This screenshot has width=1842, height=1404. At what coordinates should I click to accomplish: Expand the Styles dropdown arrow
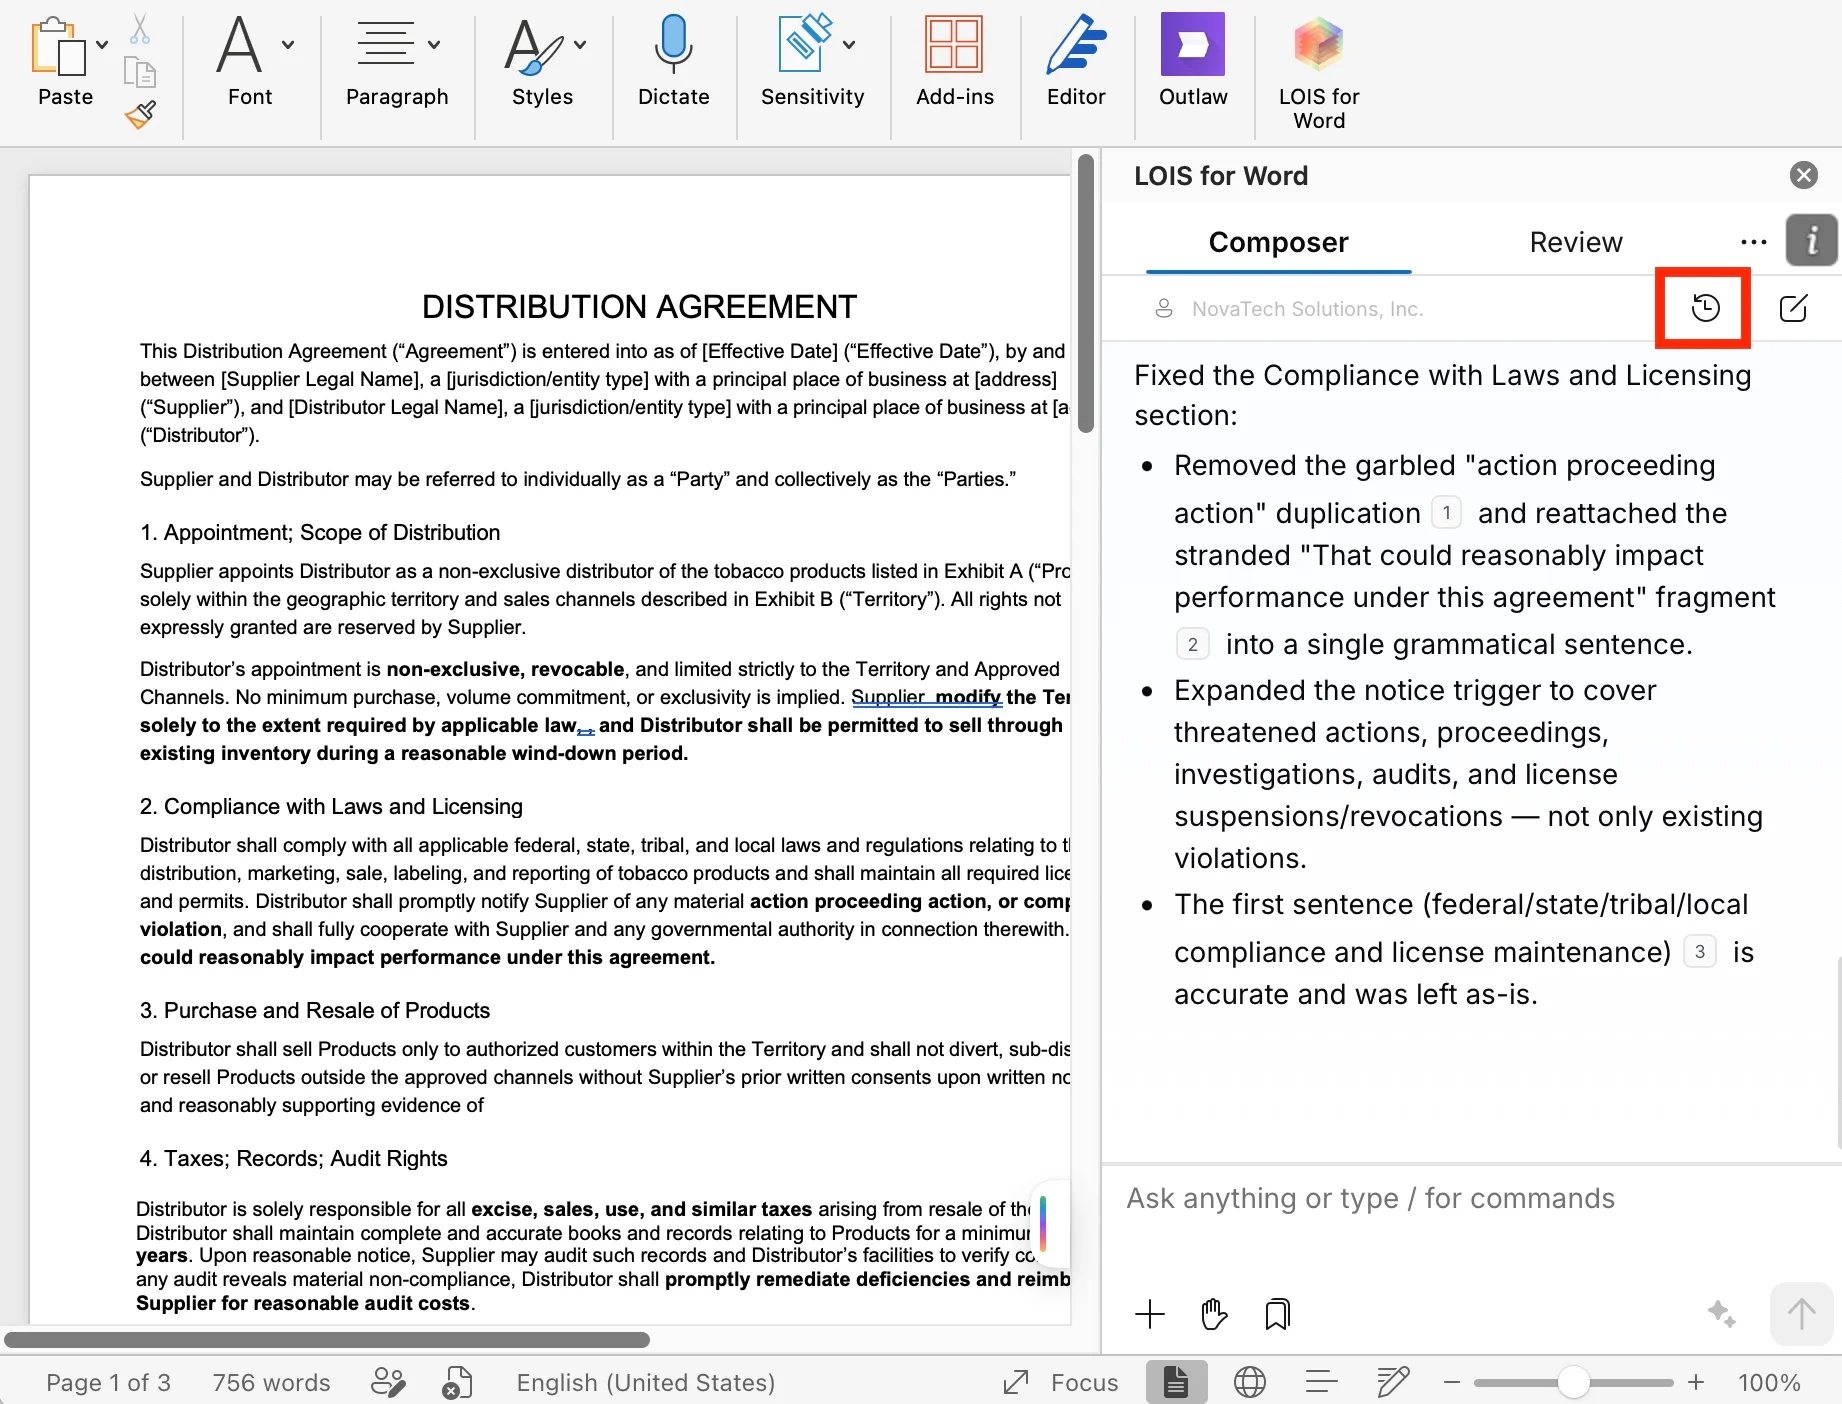click(580, 45)
